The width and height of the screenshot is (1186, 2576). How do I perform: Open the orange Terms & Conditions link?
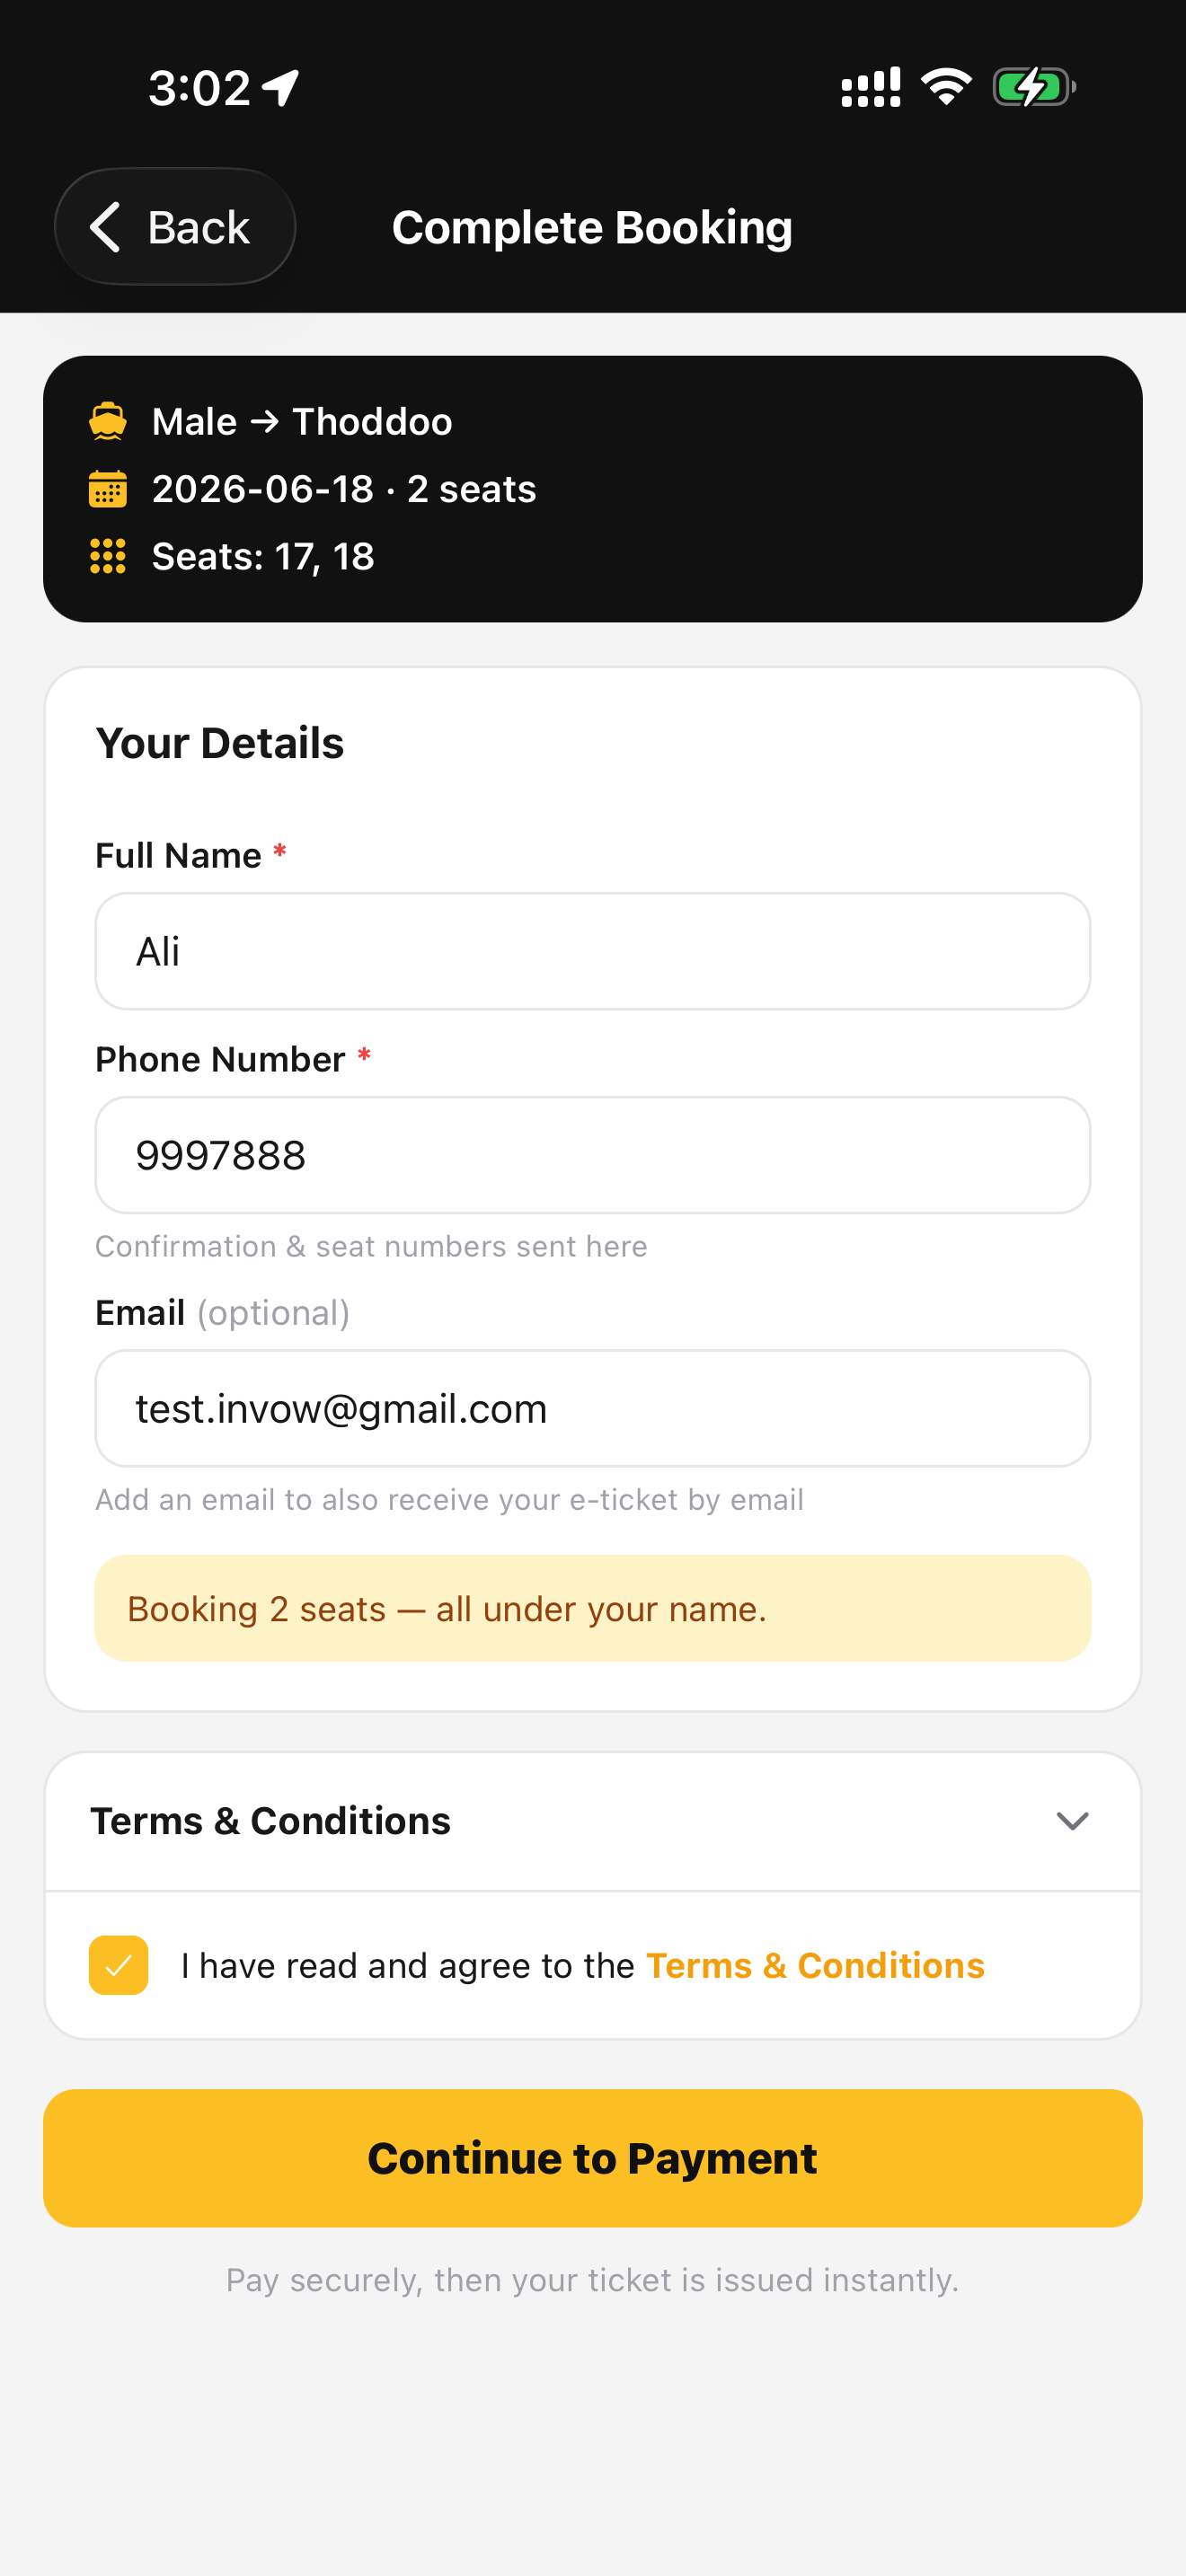click(815, 1965)
